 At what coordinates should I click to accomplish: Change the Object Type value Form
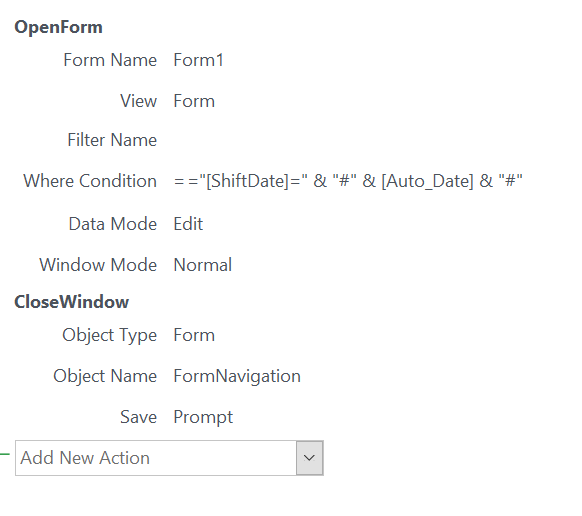click(194, 335)
